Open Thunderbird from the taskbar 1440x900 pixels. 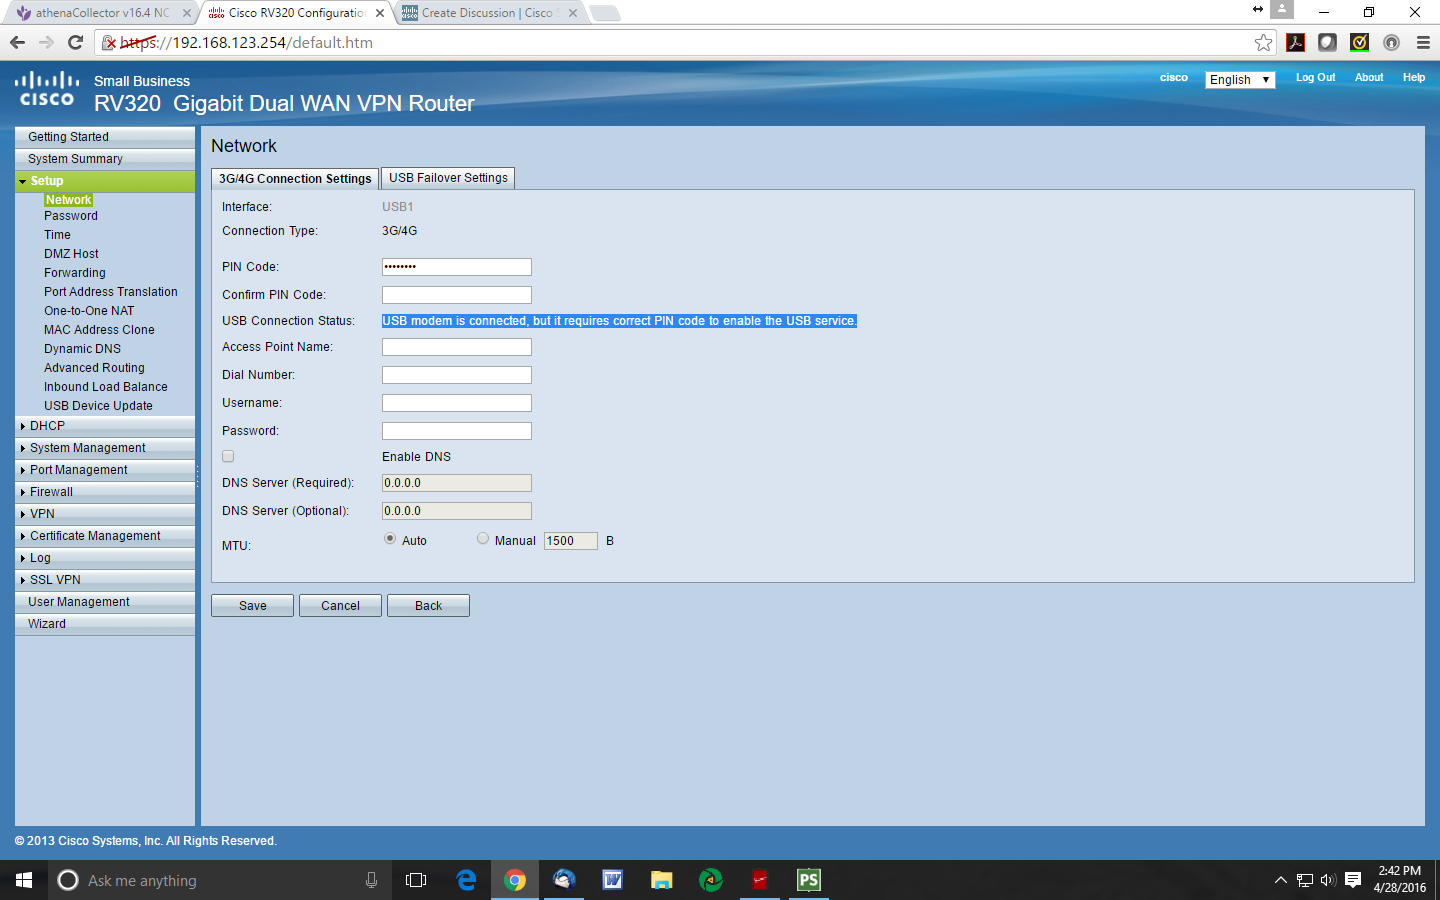tap(564, 880)
